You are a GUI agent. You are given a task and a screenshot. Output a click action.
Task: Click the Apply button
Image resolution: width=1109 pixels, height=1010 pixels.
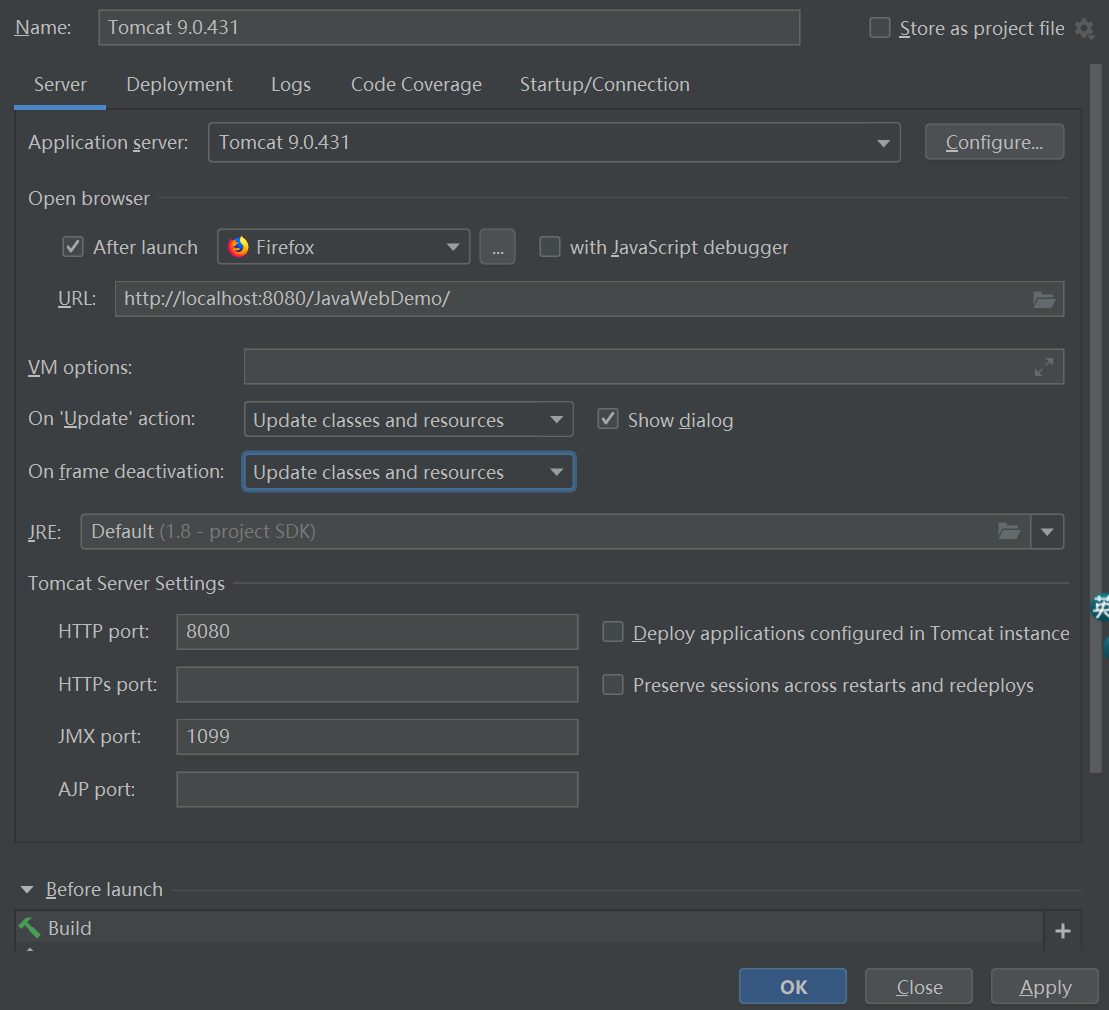click(1045, 987)
